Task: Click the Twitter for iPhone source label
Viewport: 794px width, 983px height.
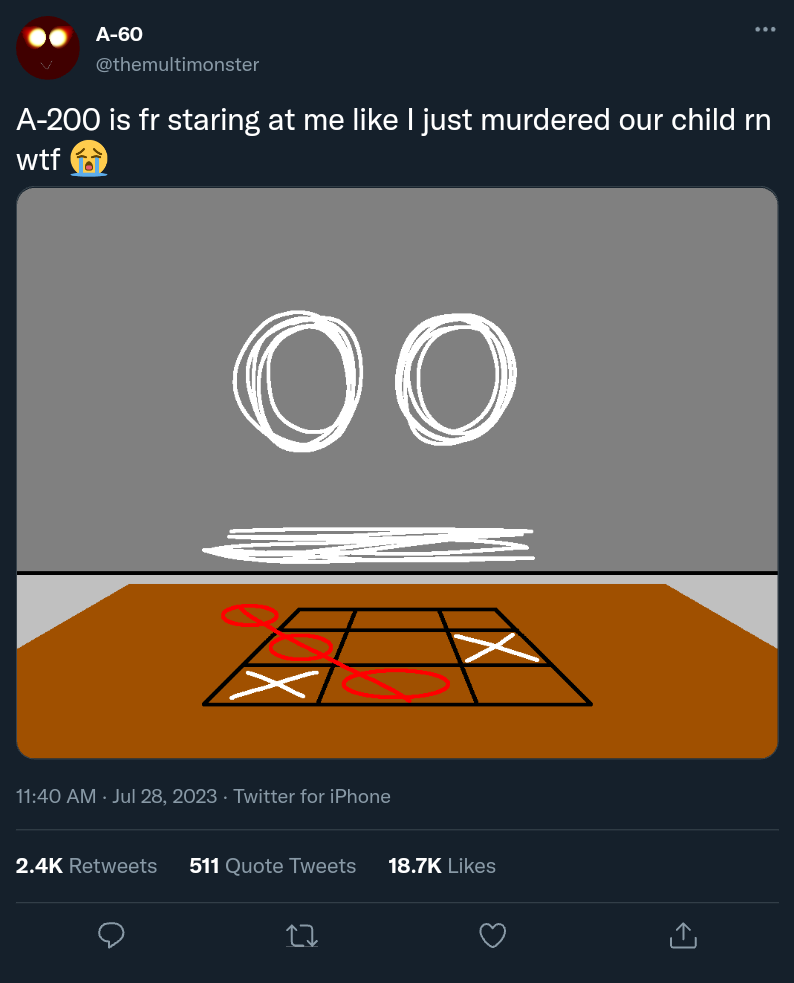Action: point(311,797)
